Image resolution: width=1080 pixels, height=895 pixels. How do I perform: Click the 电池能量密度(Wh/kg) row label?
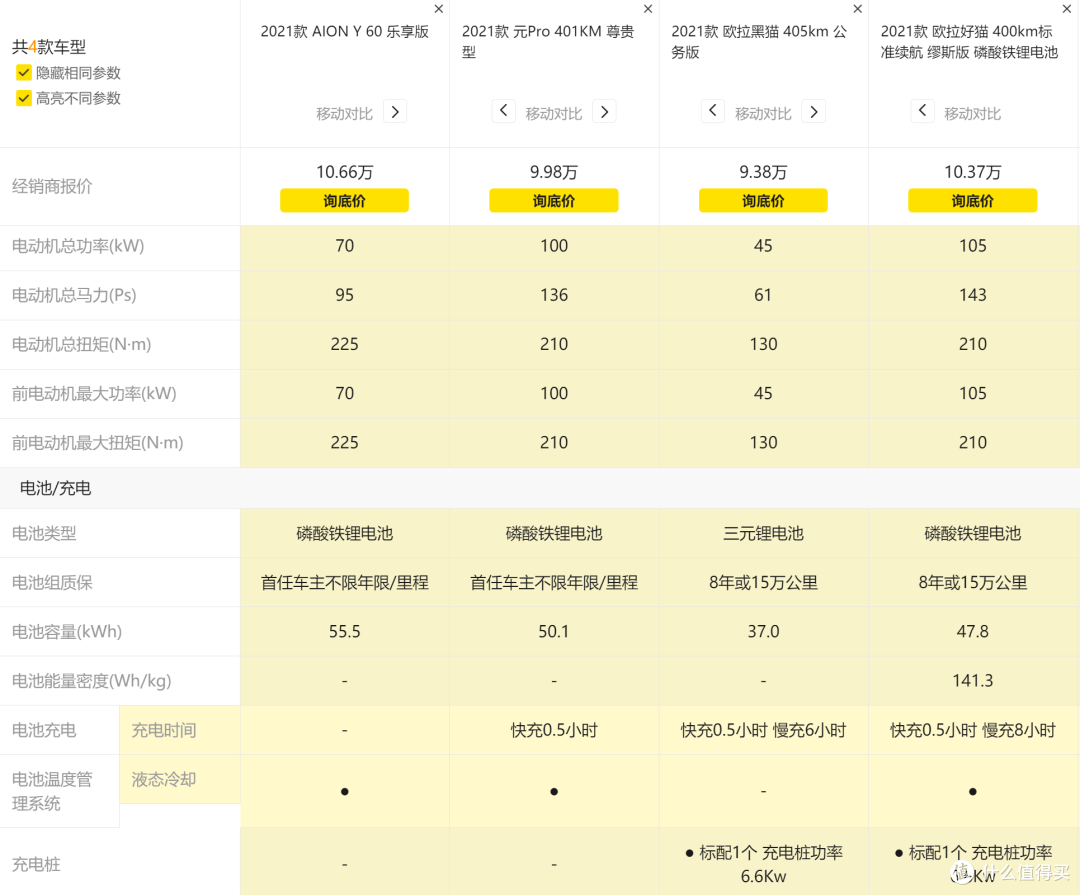pos(92,681)
